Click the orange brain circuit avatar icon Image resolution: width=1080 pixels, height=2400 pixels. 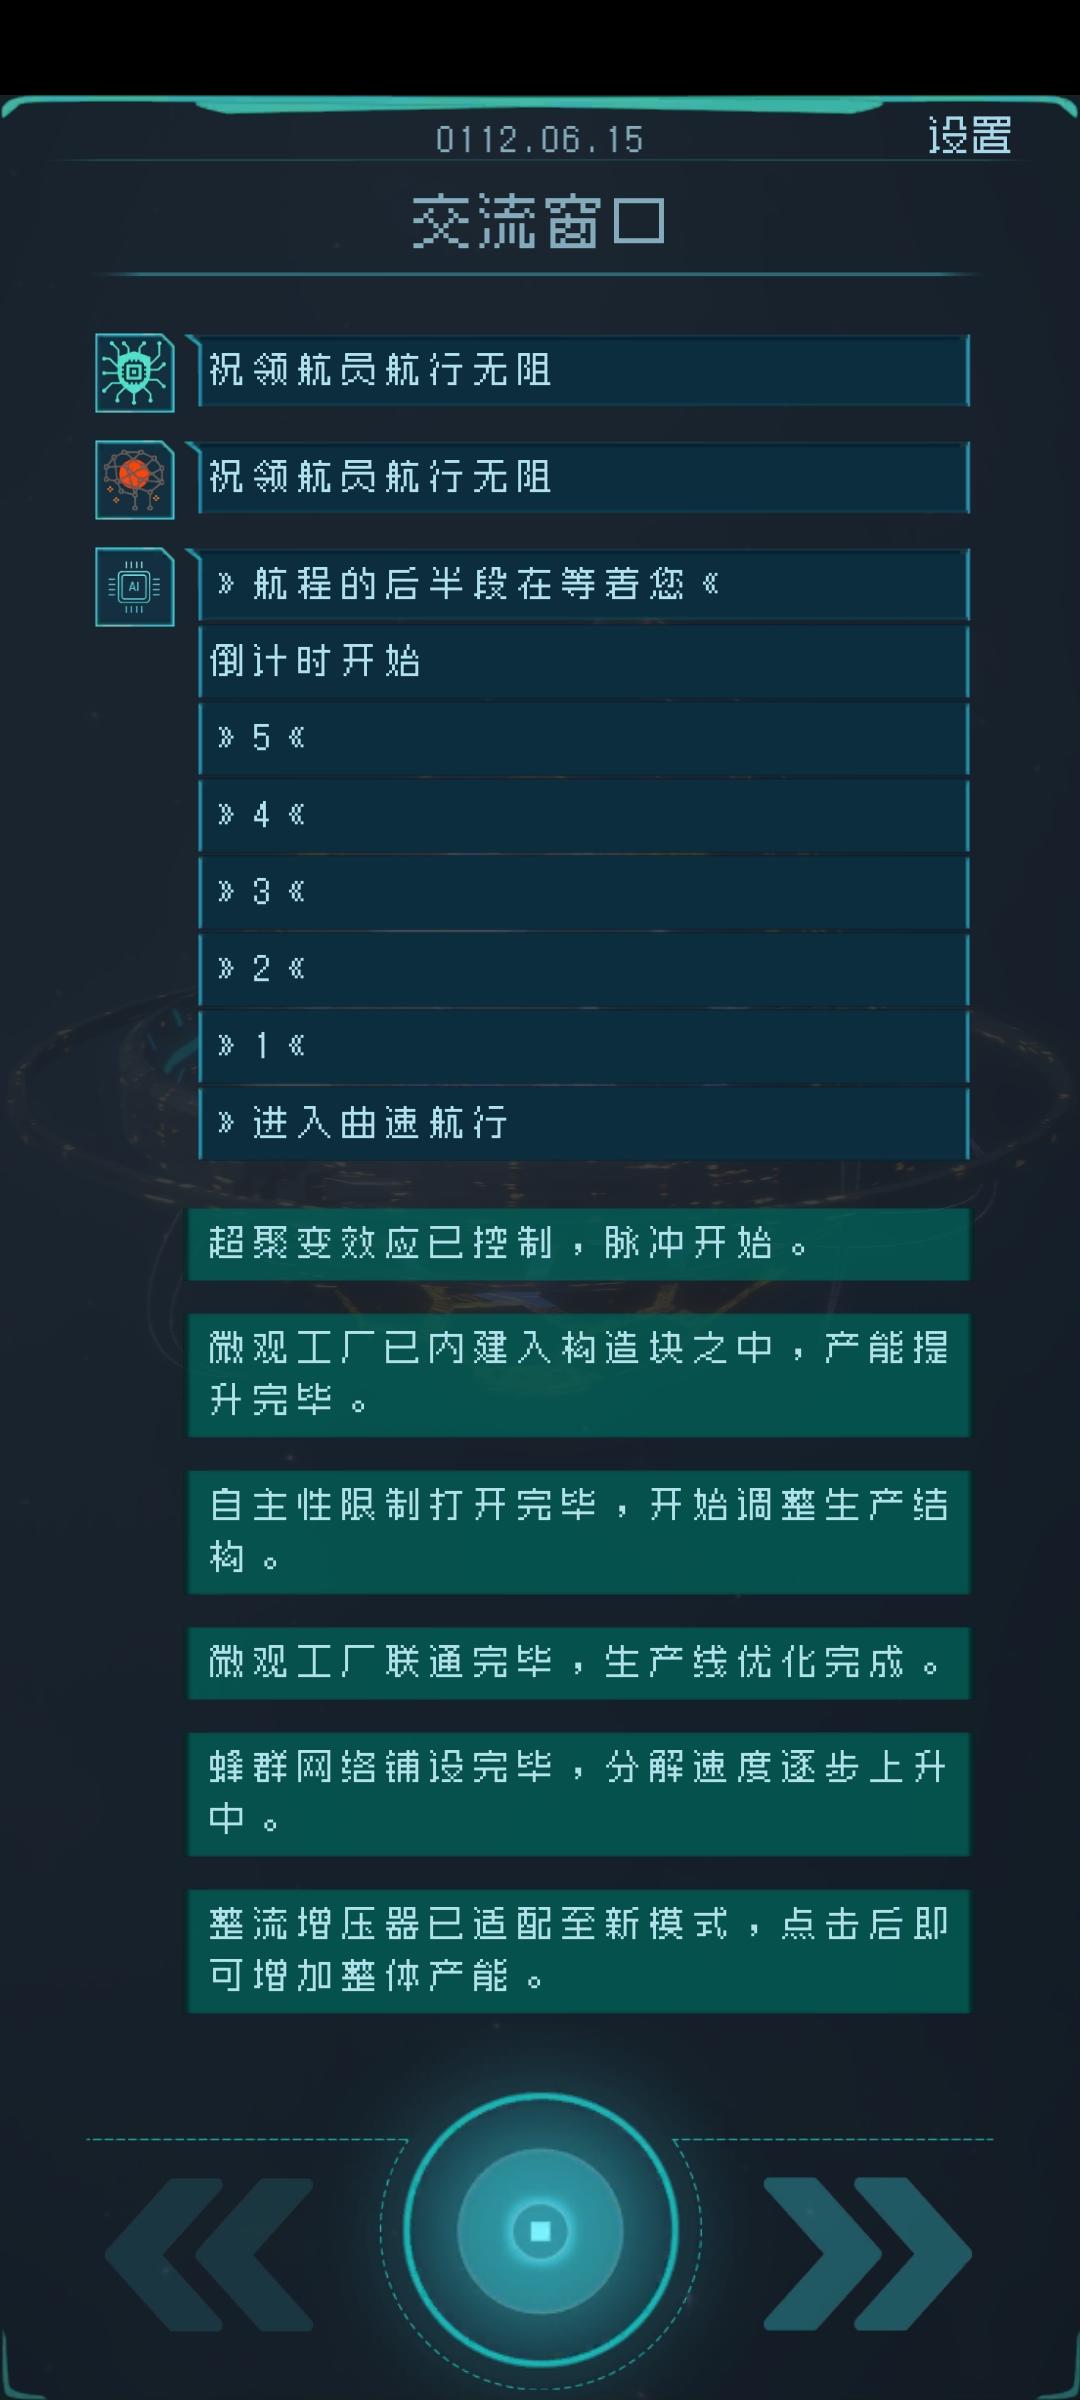coord(135,480)
